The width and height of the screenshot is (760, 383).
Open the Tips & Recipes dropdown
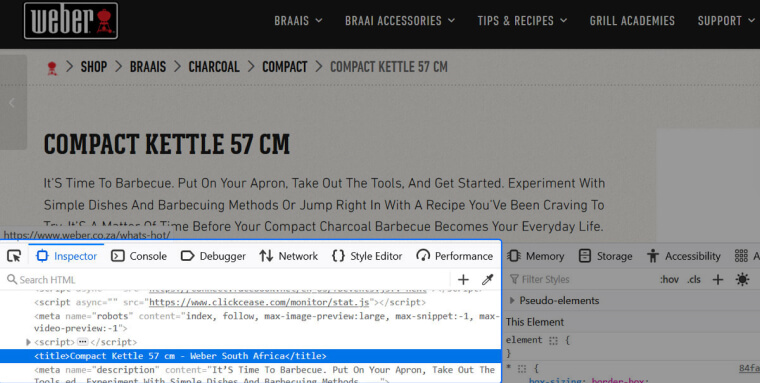click(522, 21)
